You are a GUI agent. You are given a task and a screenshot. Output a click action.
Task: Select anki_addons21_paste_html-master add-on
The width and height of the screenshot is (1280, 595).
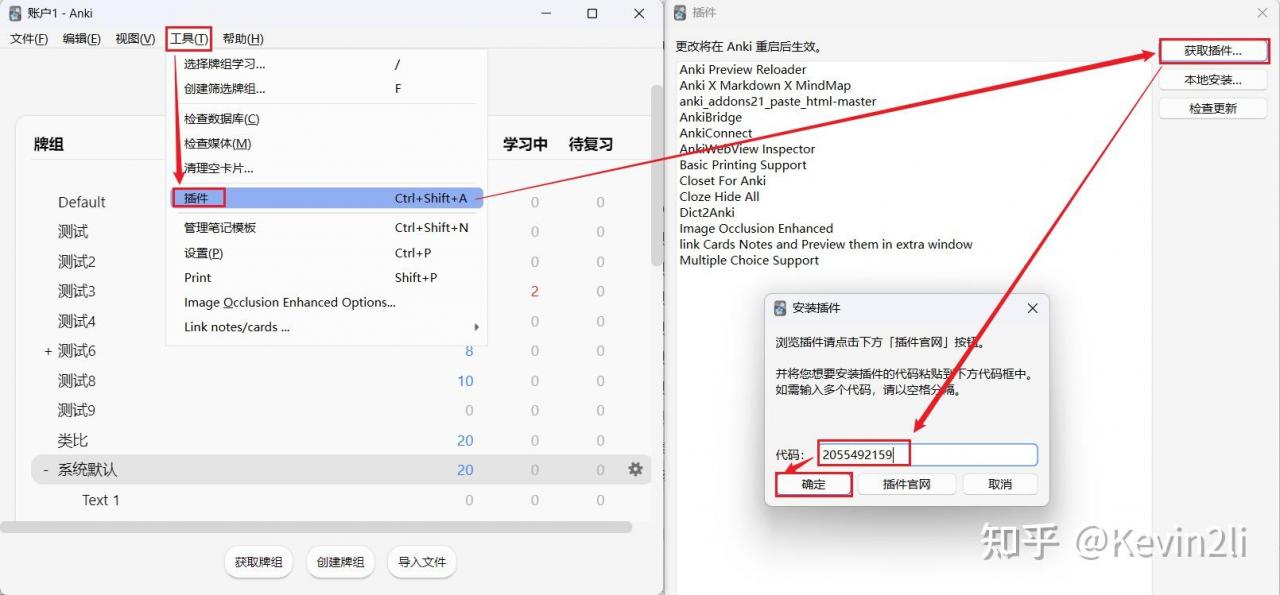point(778,102)
